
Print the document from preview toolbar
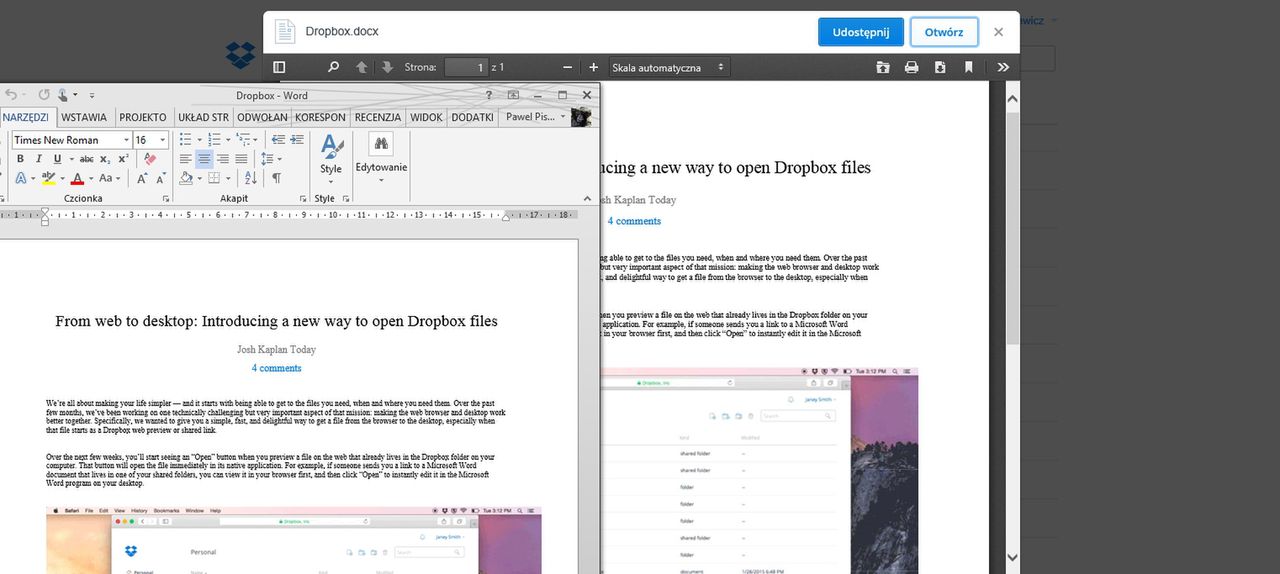pos(911,67)
